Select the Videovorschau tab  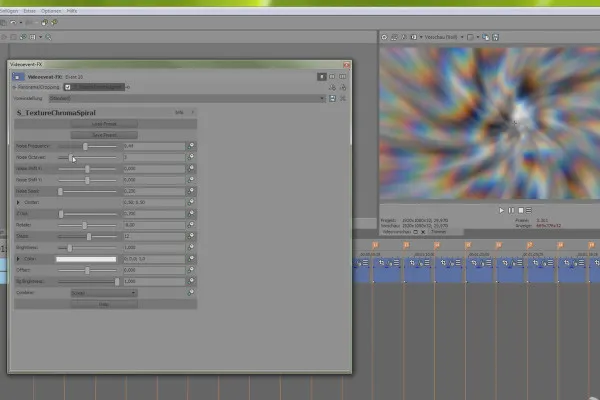click(396, 232)
